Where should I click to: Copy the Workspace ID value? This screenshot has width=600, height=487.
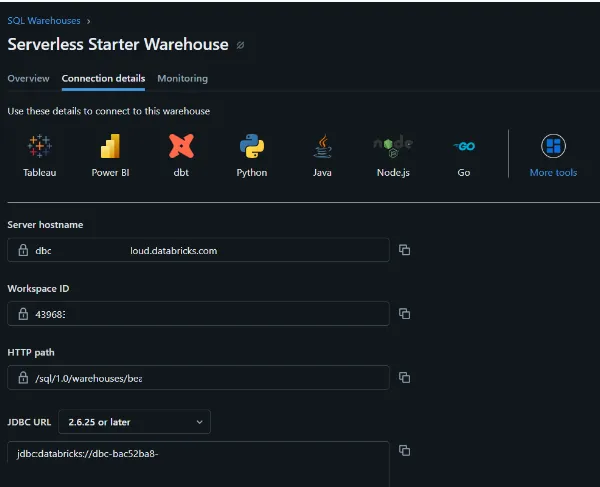404,314
